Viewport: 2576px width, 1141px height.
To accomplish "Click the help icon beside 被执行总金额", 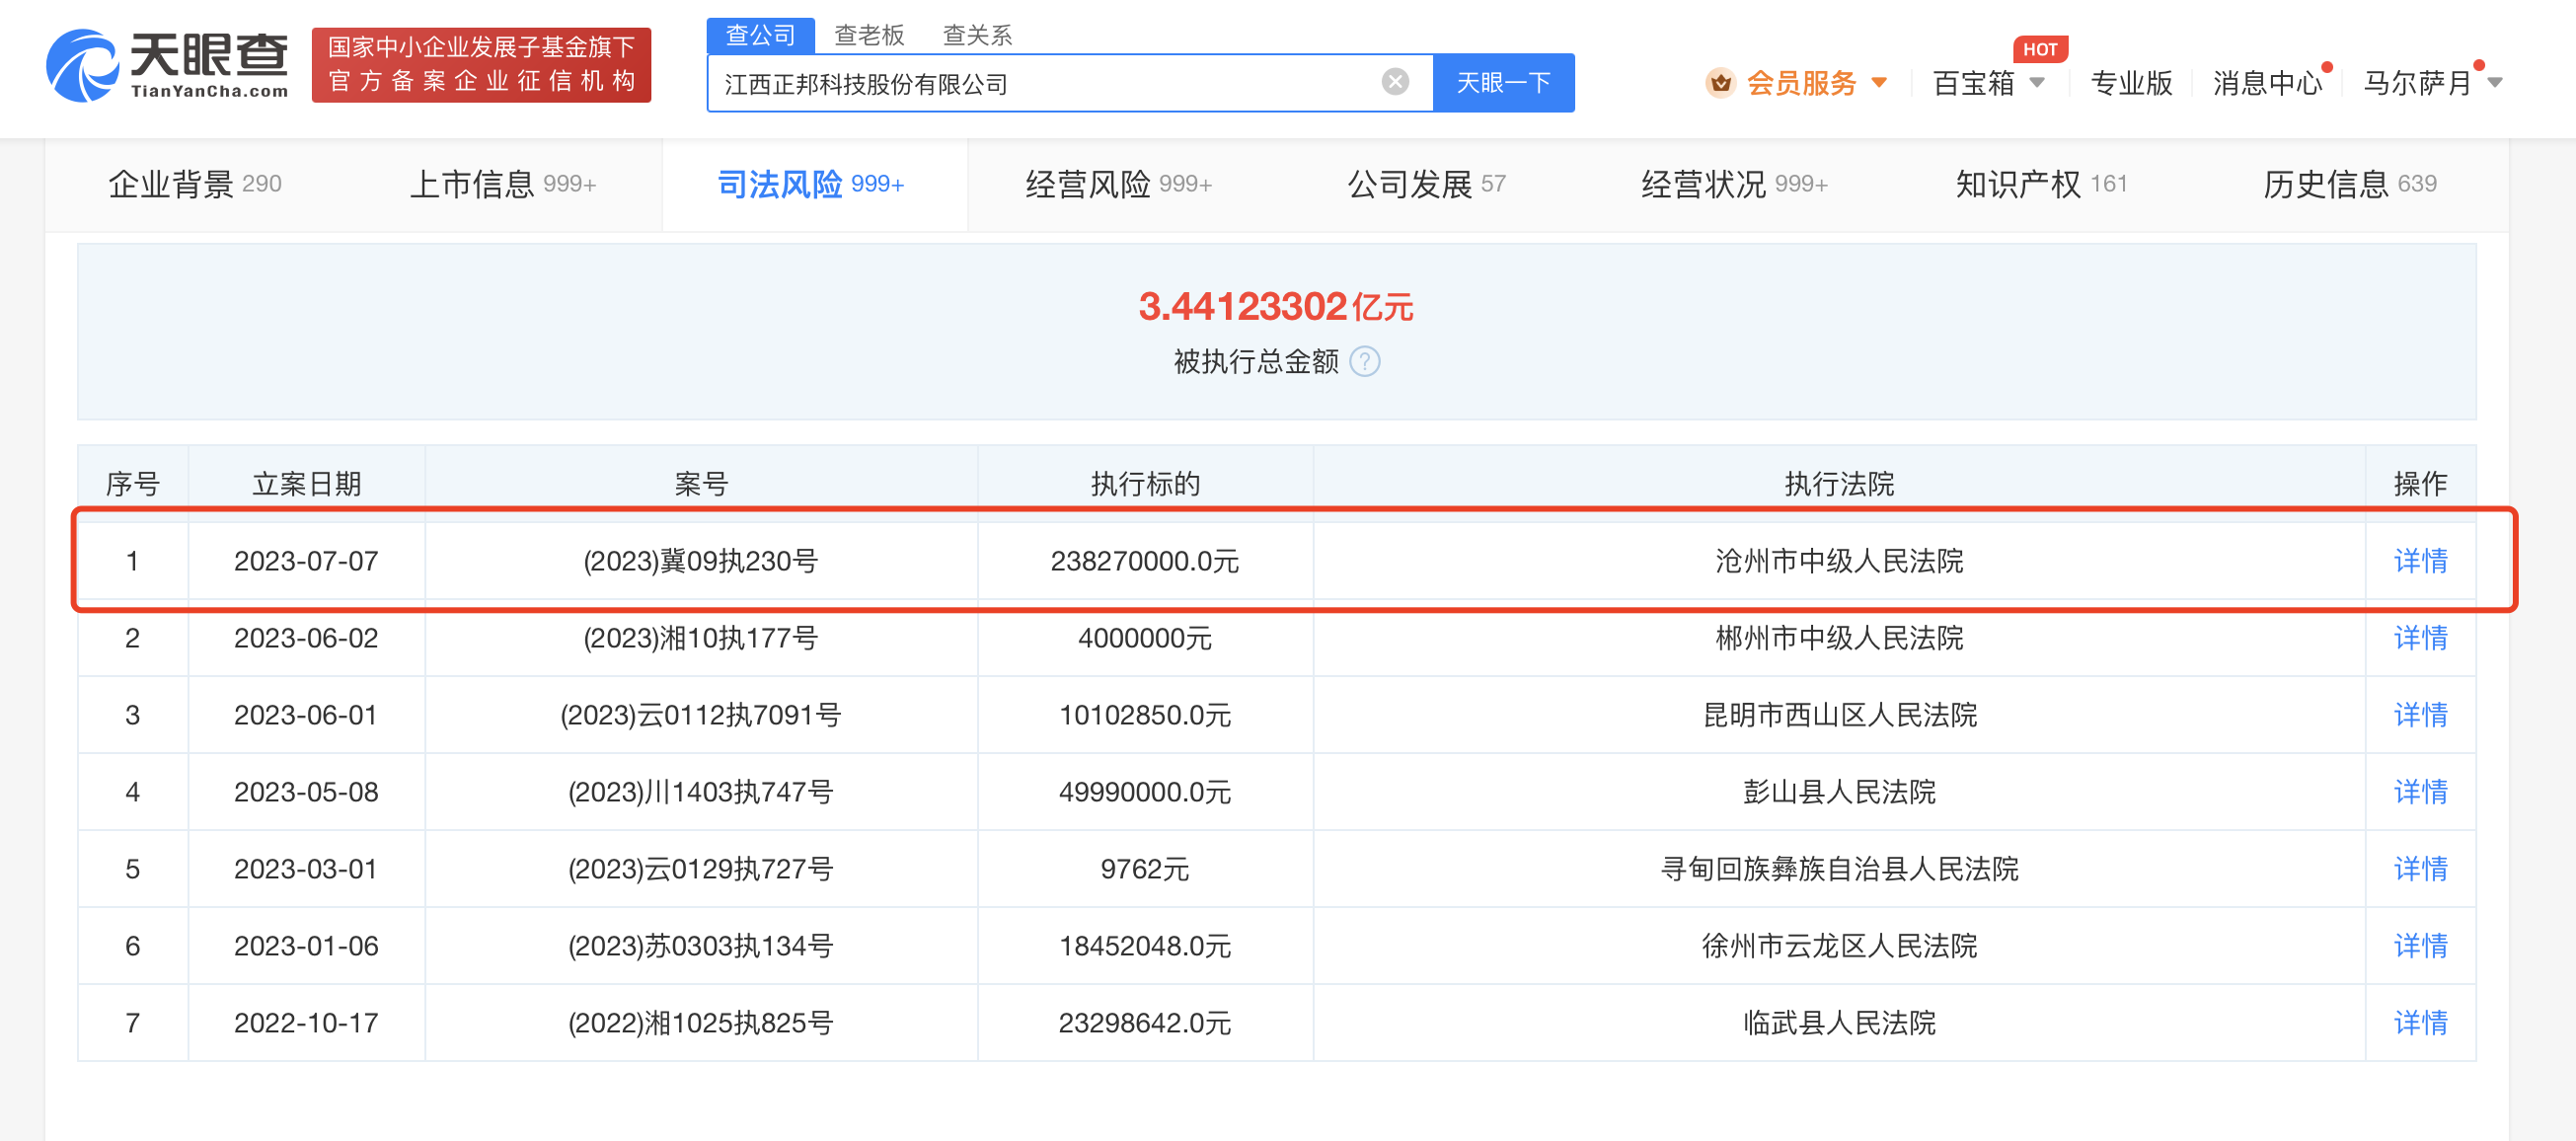I will [x=1364, y=361].
